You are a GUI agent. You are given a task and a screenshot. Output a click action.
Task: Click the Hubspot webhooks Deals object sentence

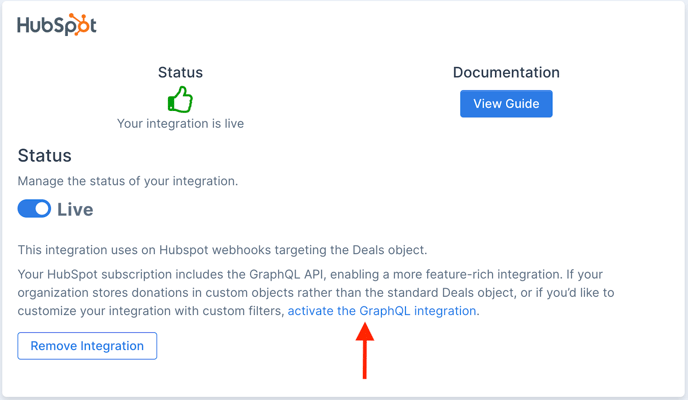pos(222,250)
